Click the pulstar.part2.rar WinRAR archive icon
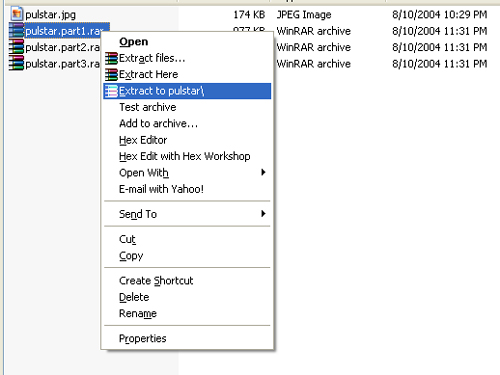The height and width of the screenshot is (375, 500). [x=17, y=47]
